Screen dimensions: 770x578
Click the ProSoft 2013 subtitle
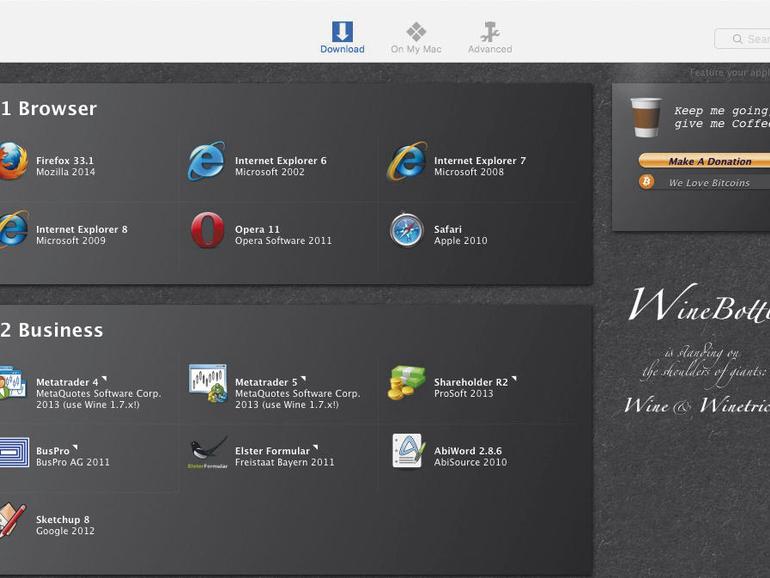point(463,393)
